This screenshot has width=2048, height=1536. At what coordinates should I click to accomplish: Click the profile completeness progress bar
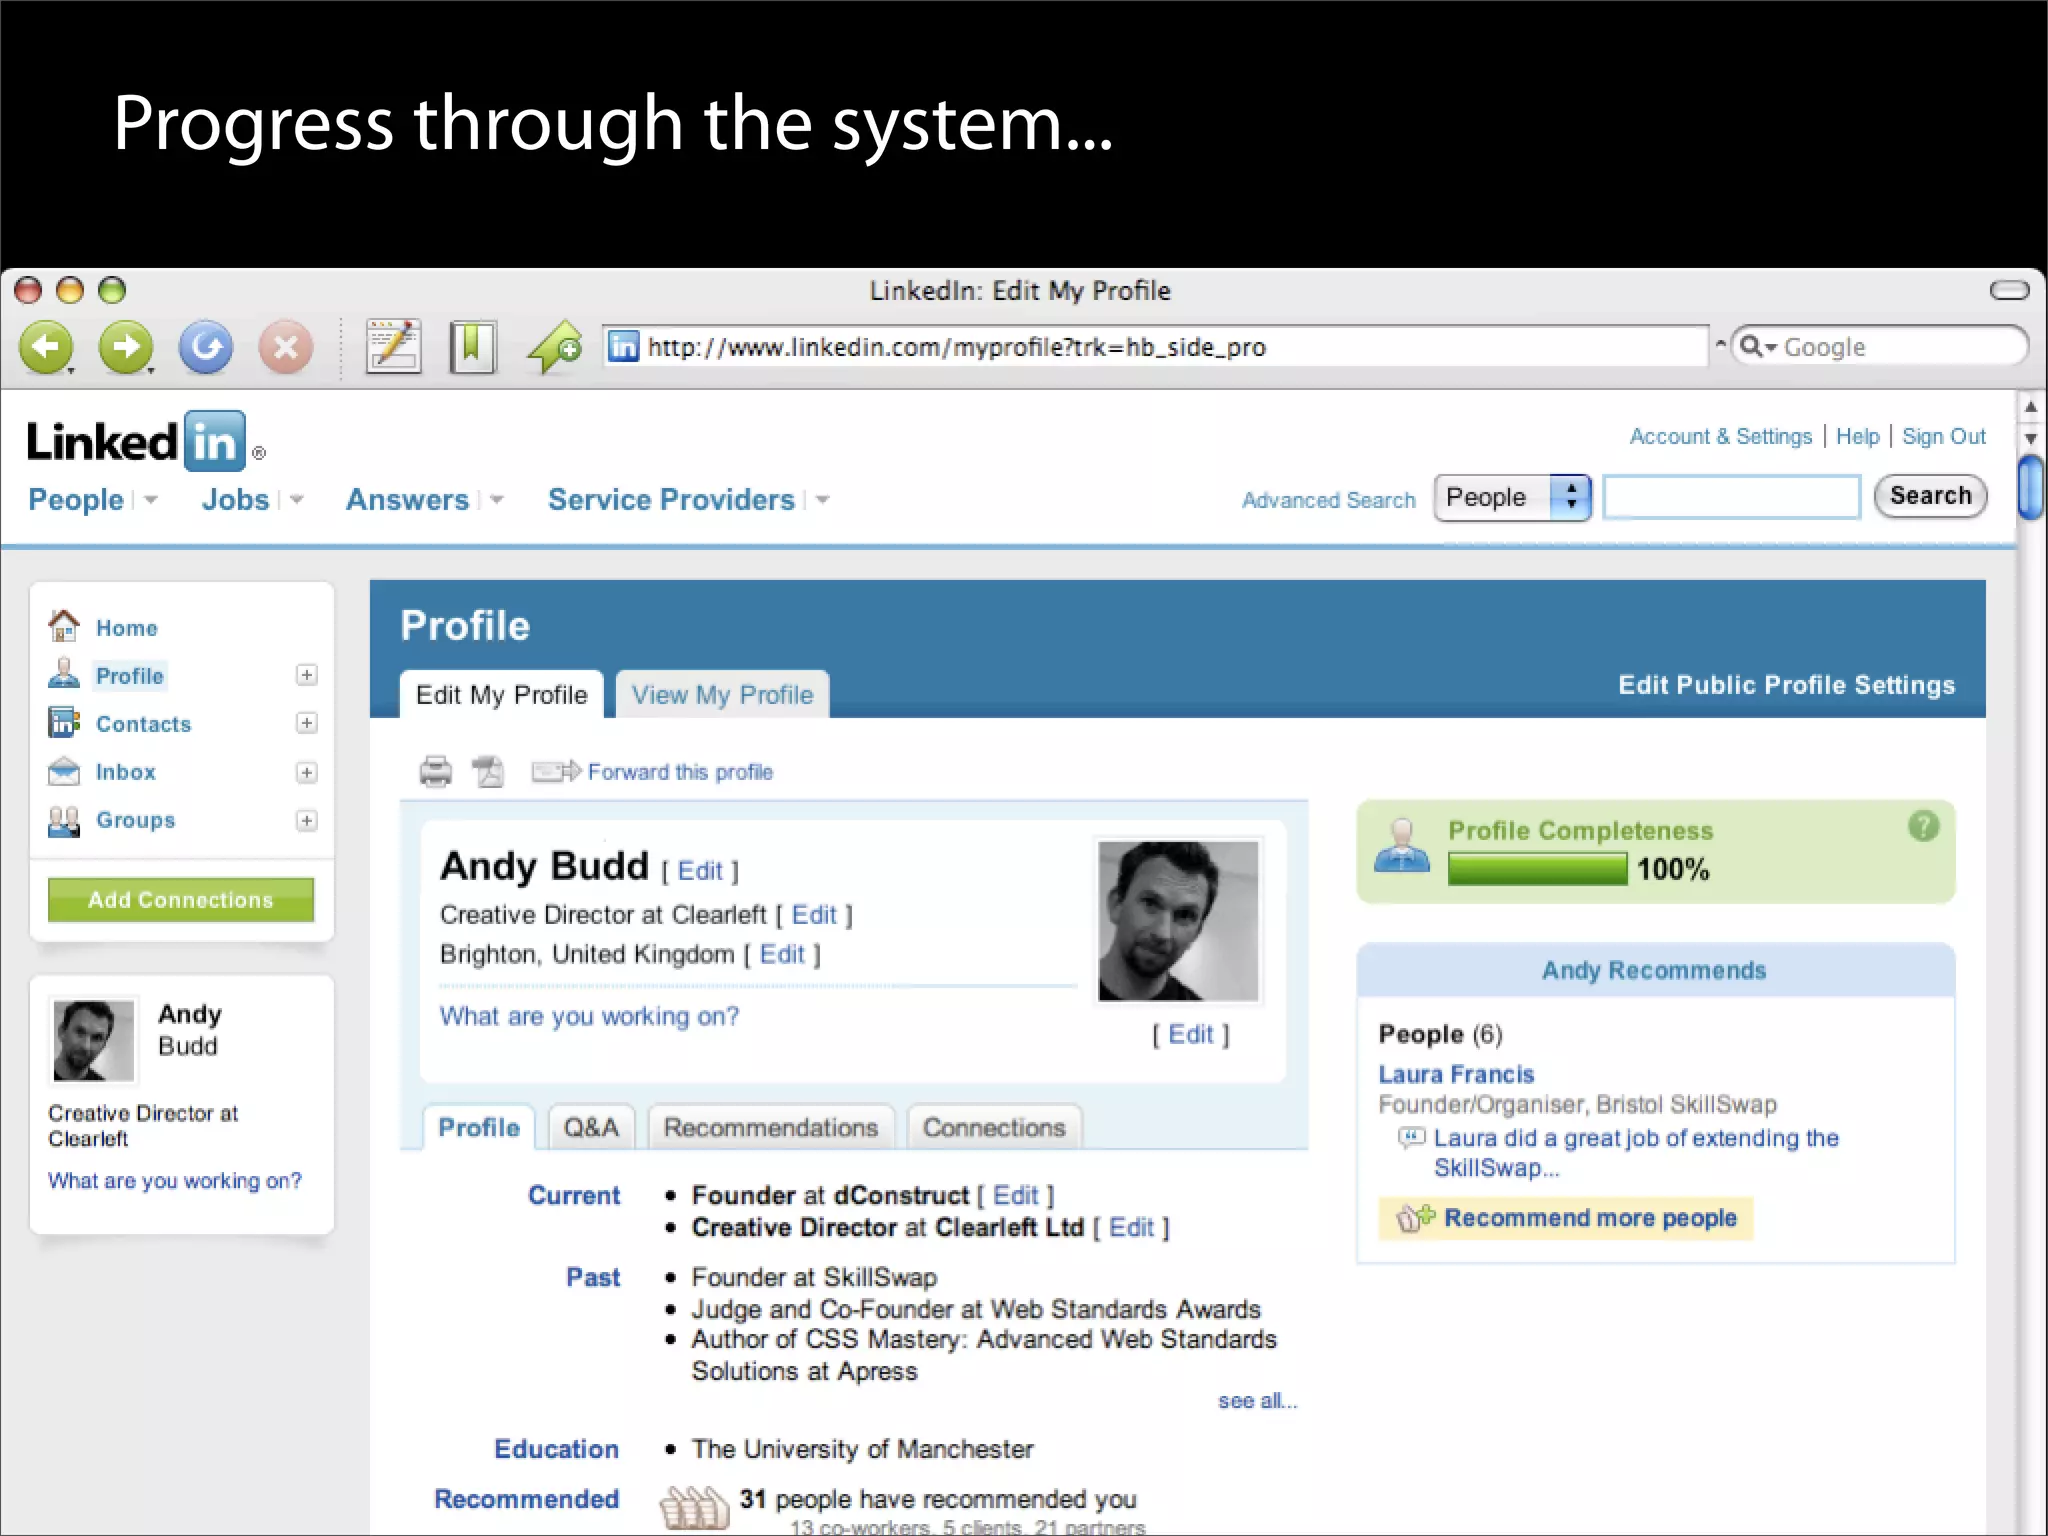[1537, 869]
